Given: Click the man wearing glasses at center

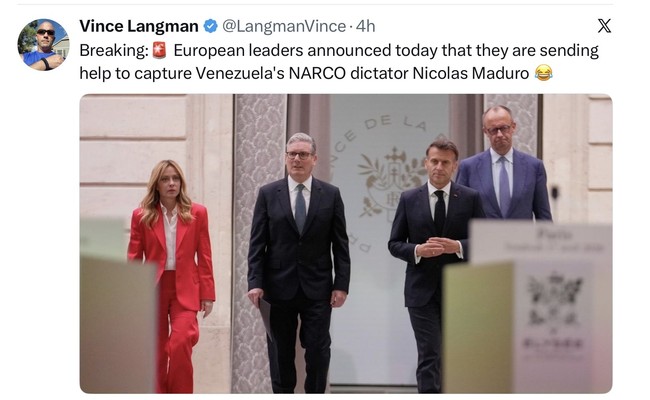Looking at the screenshot, I should (298, 263).
